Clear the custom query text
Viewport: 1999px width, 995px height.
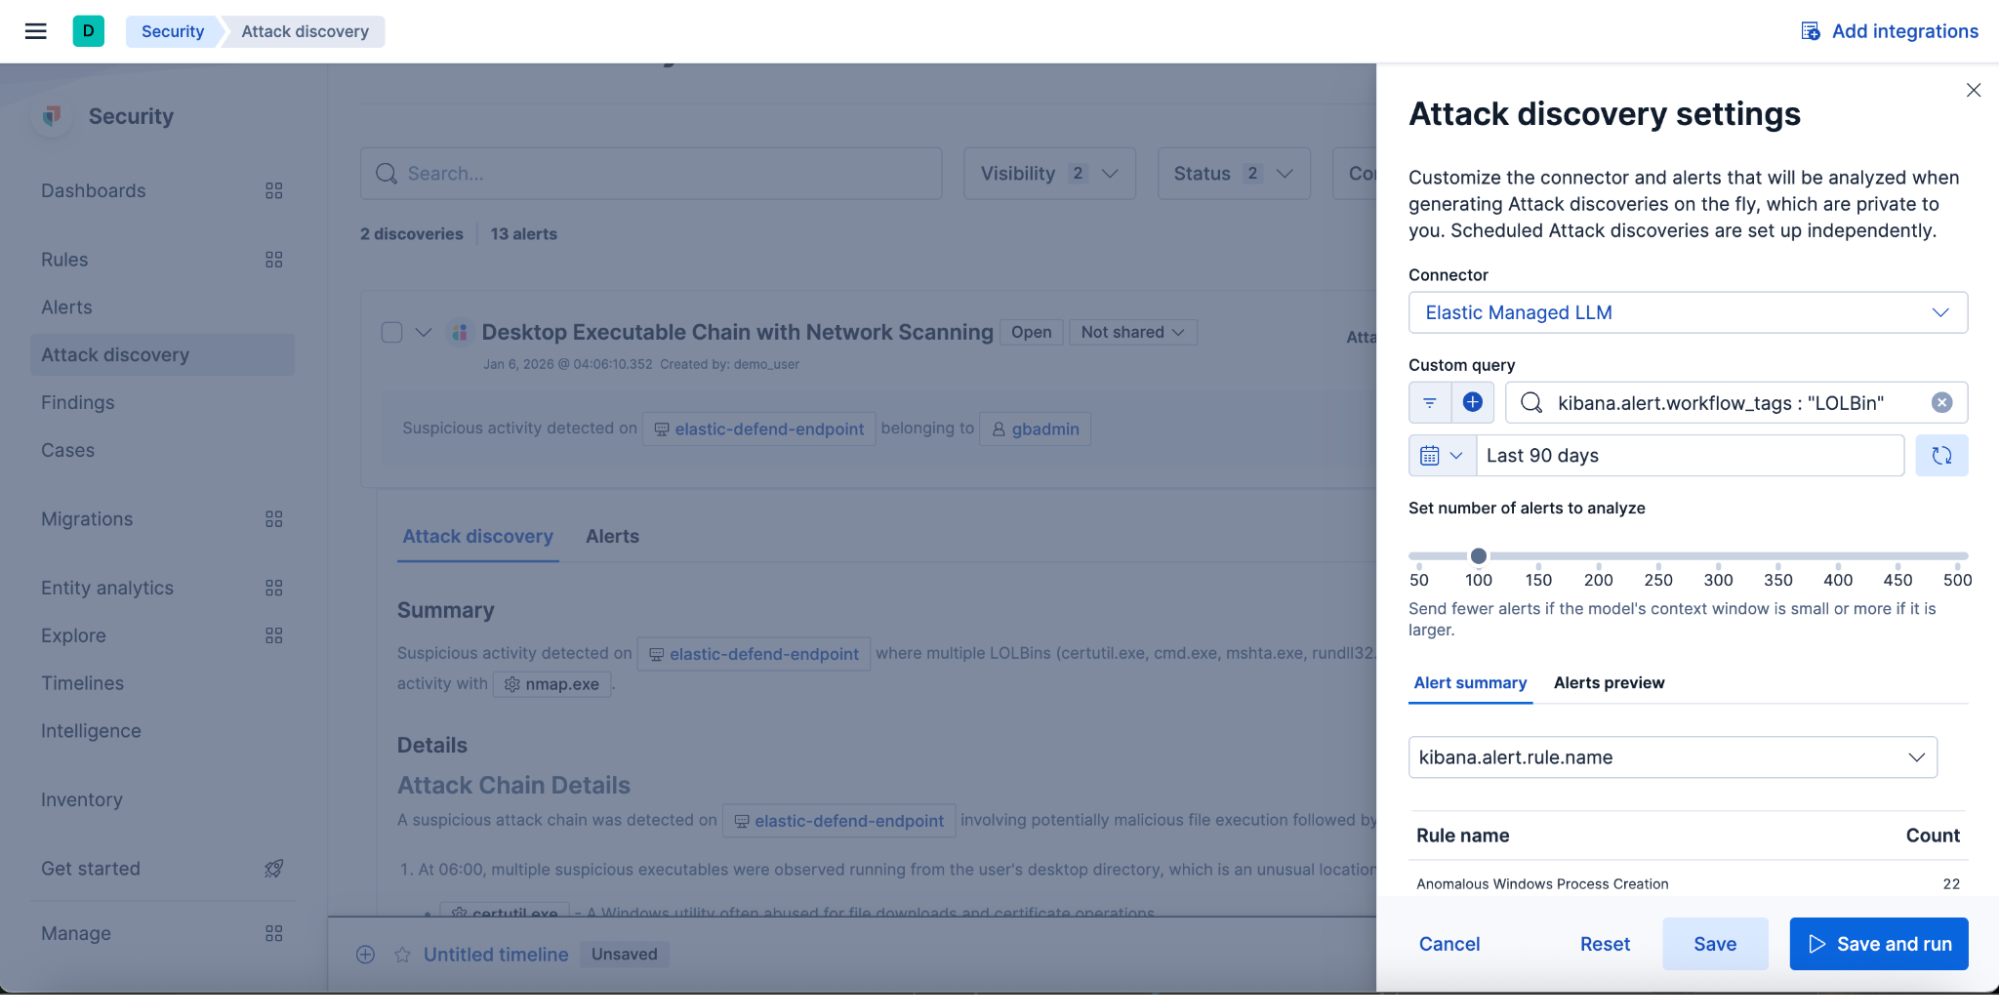tap(1941, 402)
